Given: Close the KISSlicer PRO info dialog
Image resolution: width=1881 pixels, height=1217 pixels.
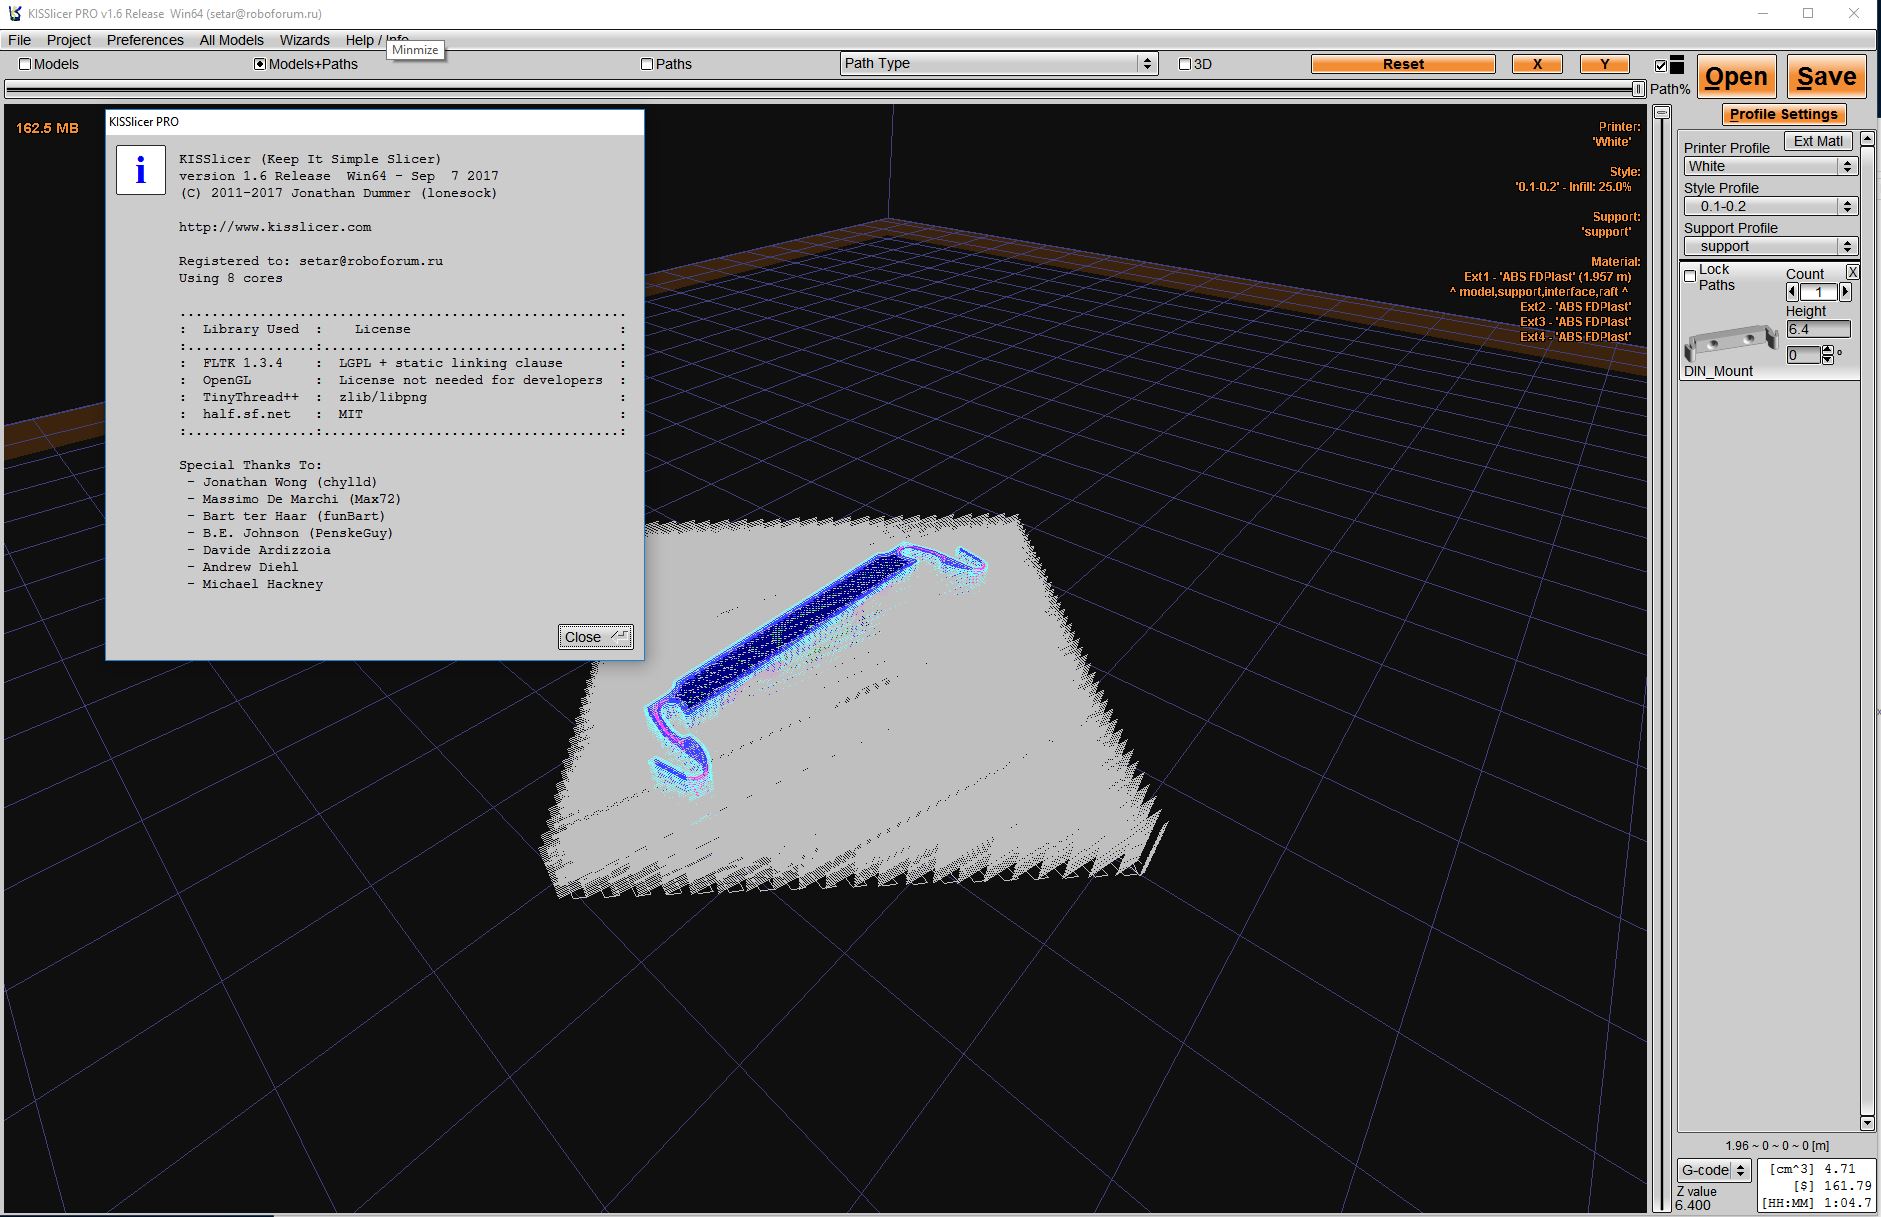Looking at the screenshot, I should pyautogui.click(x=595, y=637).
